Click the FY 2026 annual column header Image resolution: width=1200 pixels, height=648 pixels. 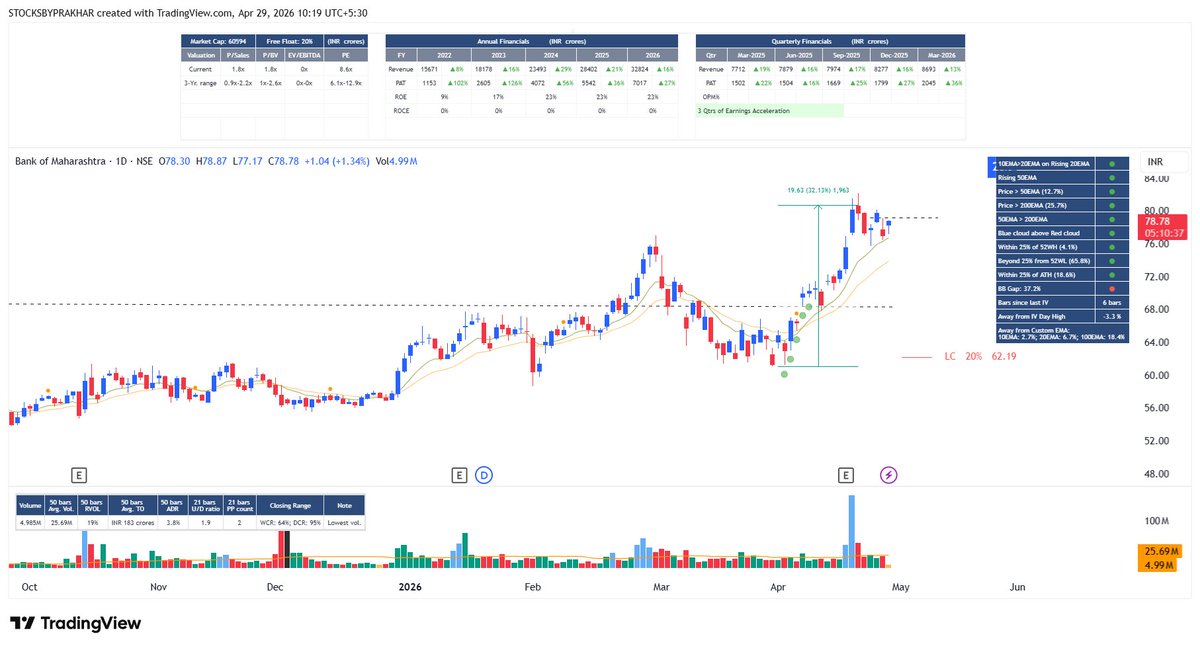[x=654, y=55]
